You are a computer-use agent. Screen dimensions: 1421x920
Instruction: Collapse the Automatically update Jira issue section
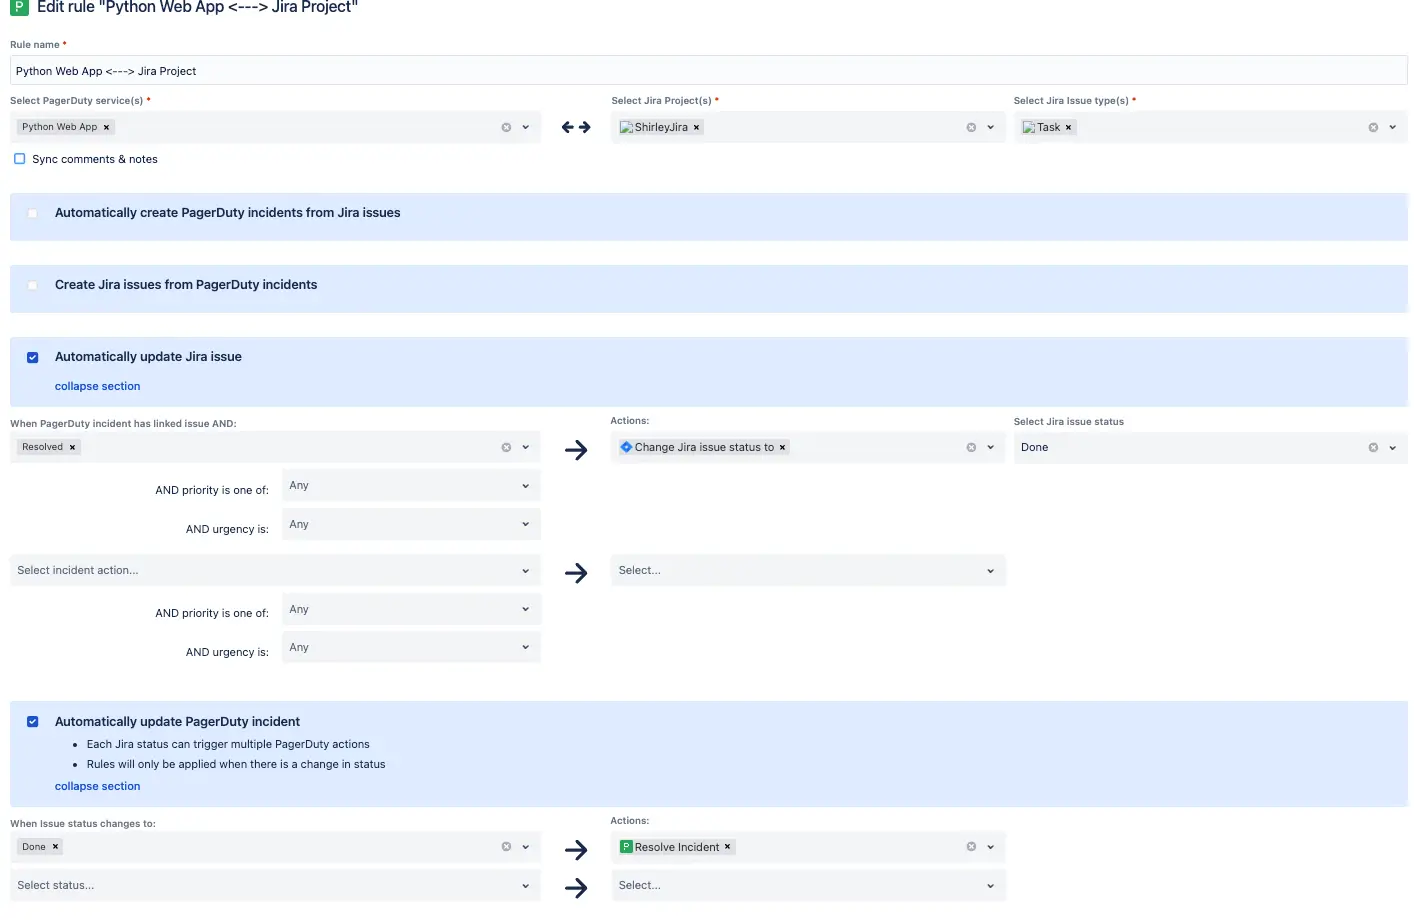click(97, 386)
